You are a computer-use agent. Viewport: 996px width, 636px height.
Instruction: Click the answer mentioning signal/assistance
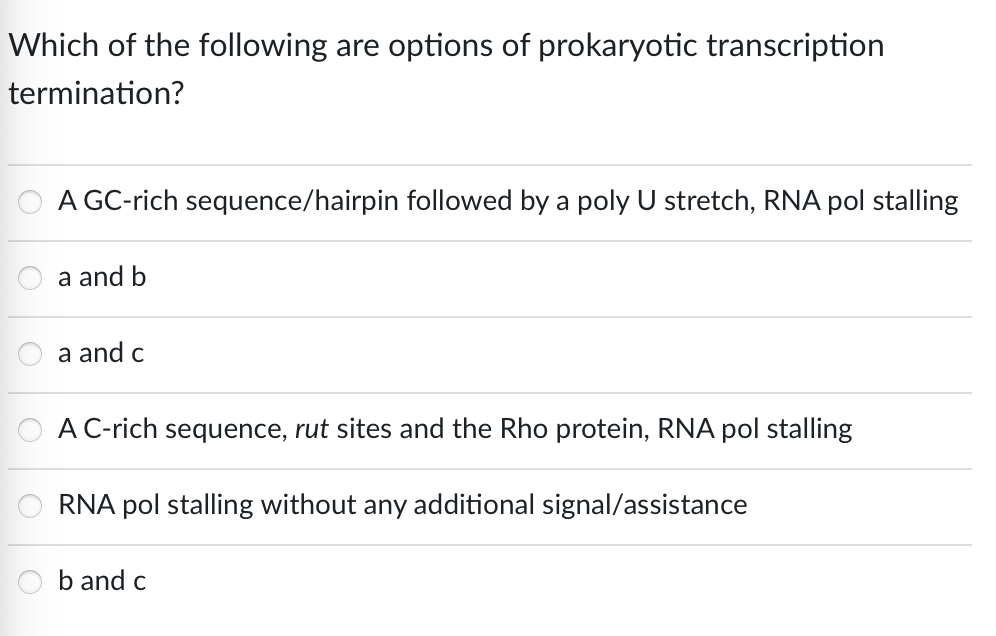tap(403, 505)
